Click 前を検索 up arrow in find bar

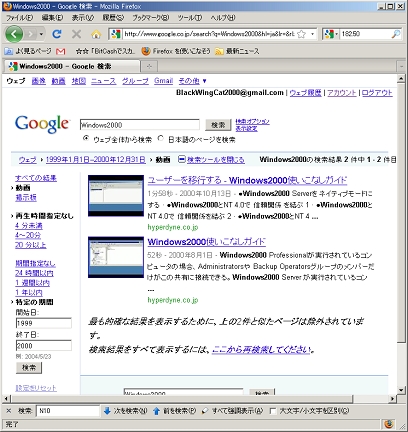coord(174,411)
